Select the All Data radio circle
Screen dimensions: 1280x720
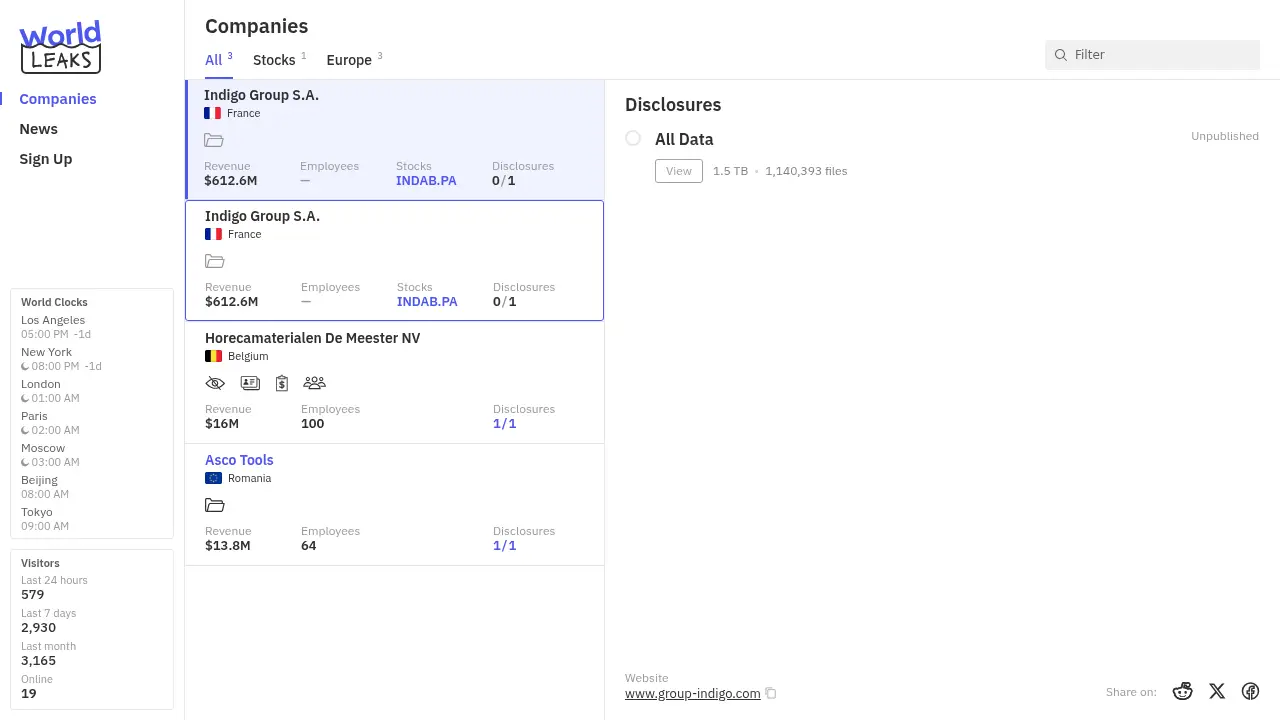pyautogui.click(x=633, y=138)
